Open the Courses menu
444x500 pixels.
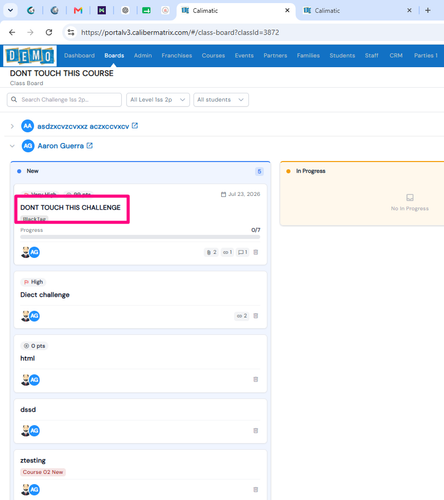click(213, 55)
